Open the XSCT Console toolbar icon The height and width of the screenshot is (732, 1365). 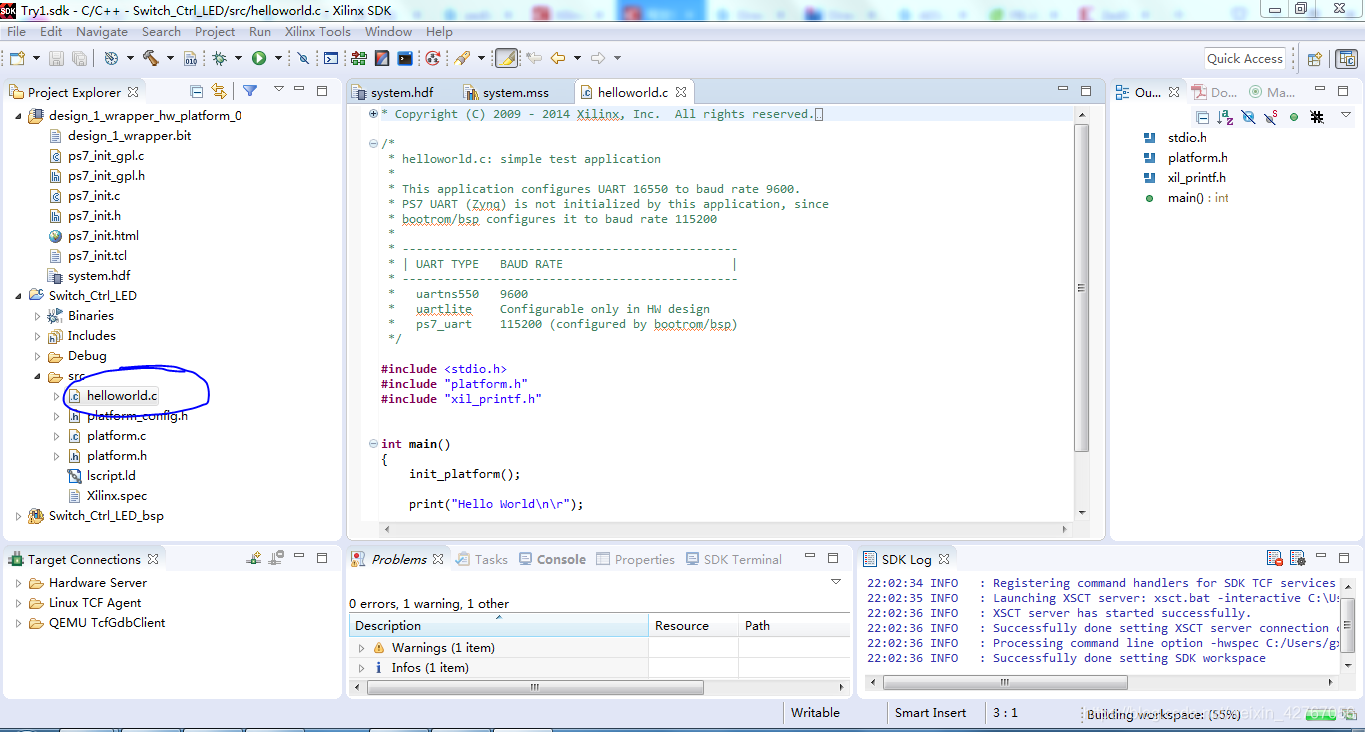click(x=331, y=59)
